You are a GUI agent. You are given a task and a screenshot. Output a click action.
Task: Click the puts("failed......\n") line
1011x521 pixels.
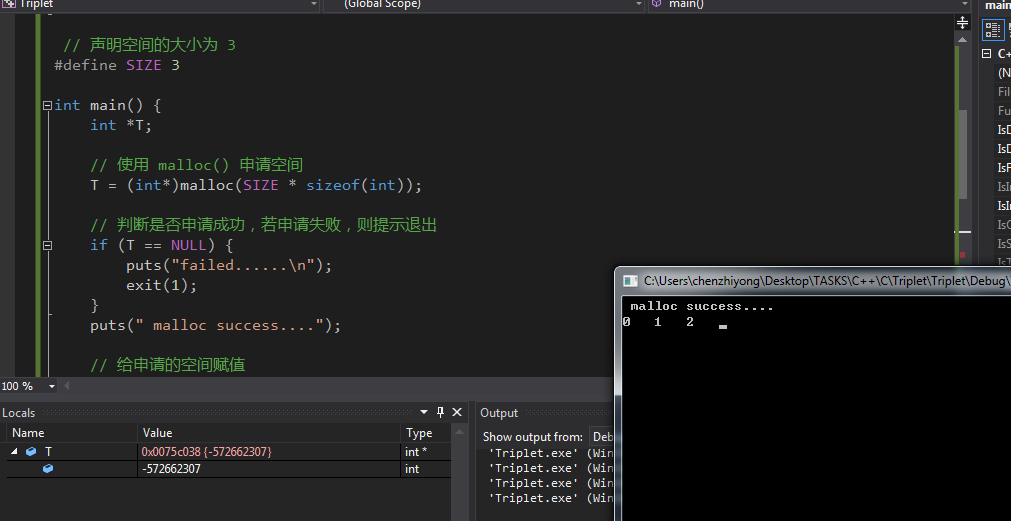229,265
